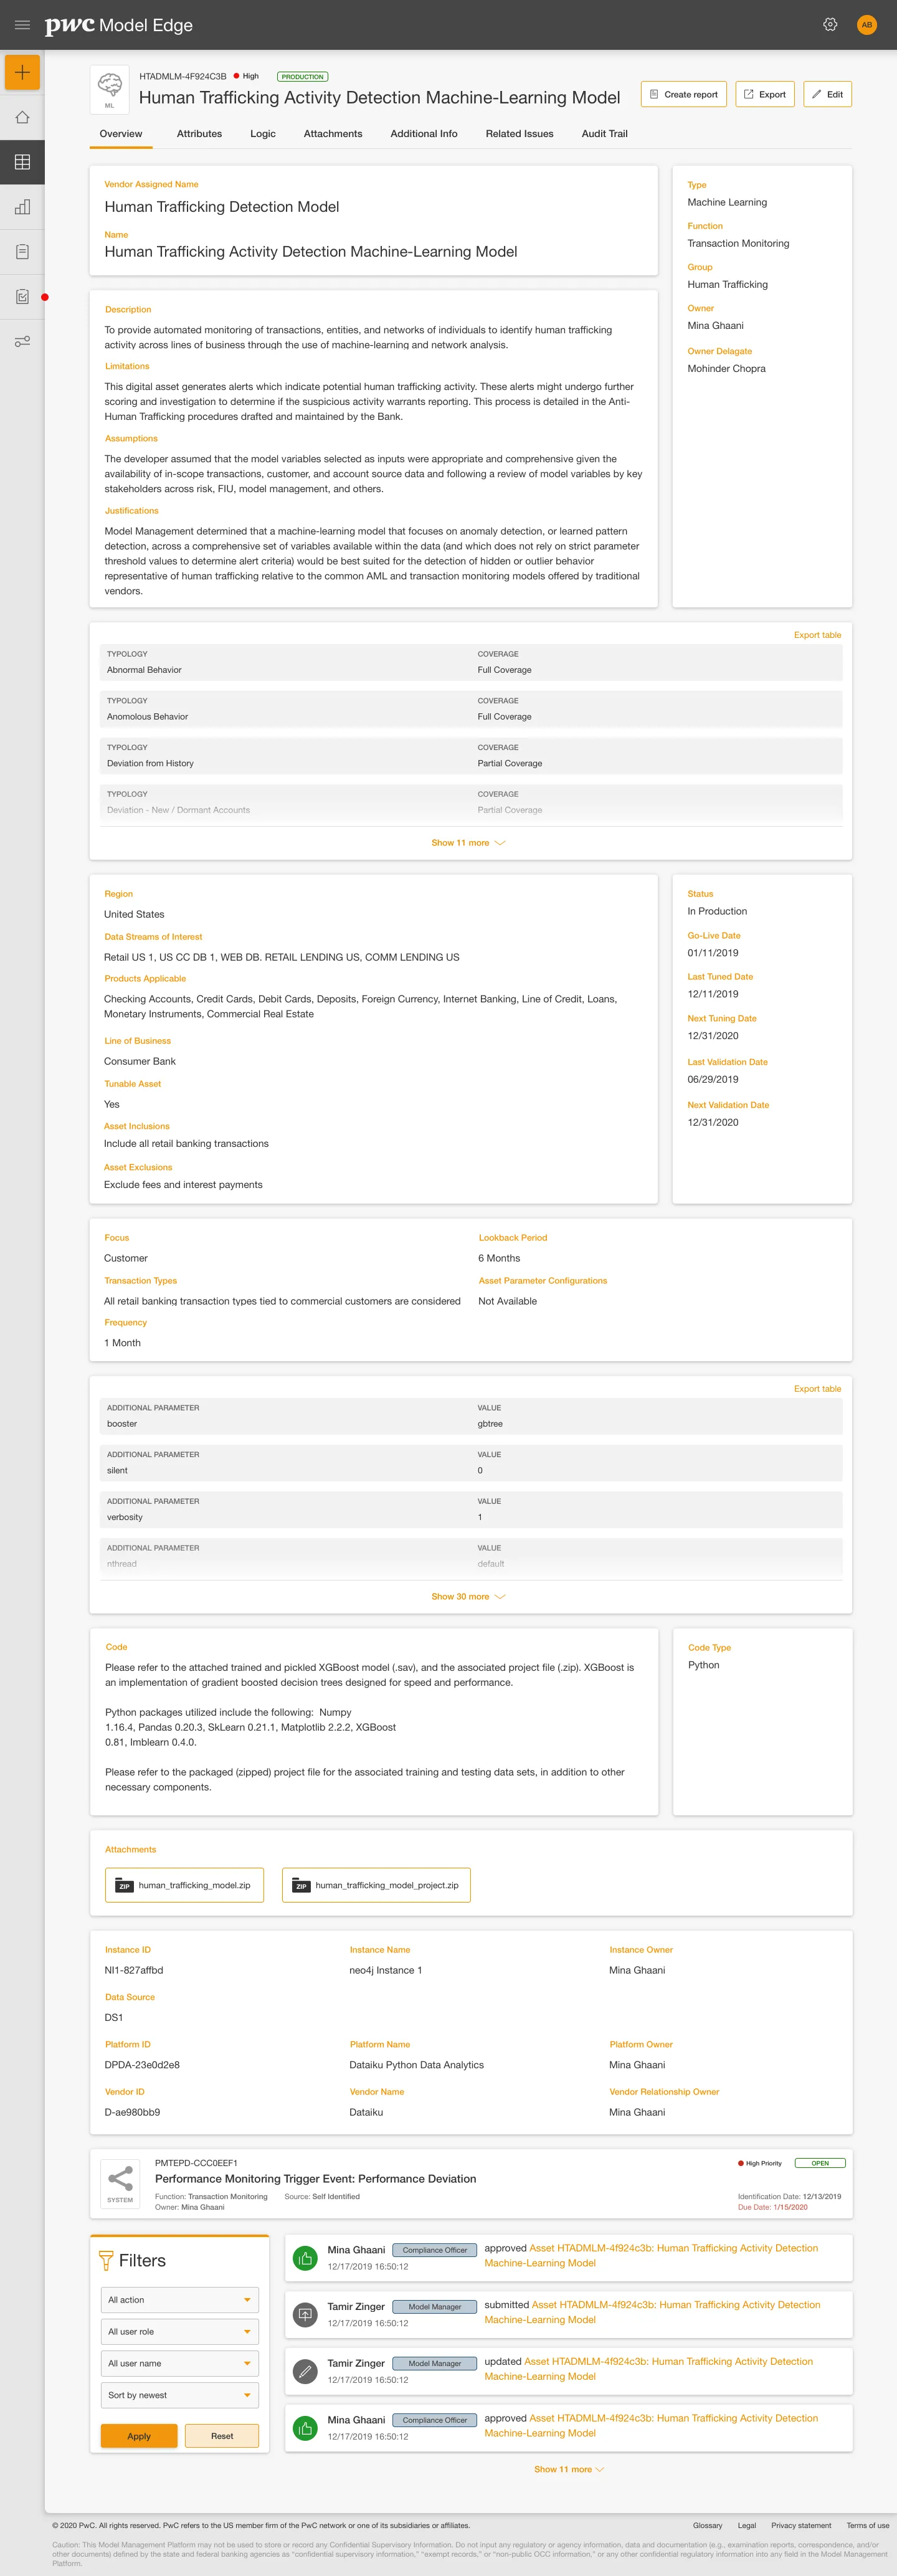Switch to the Audit Trail tab
The image size is (897, 2576).
pos(605,134)
